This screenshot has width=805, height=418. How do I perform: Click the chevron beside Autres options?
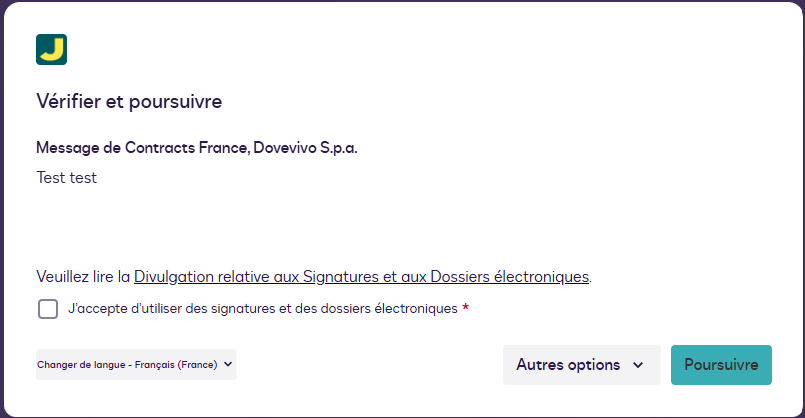pos(638,366)
